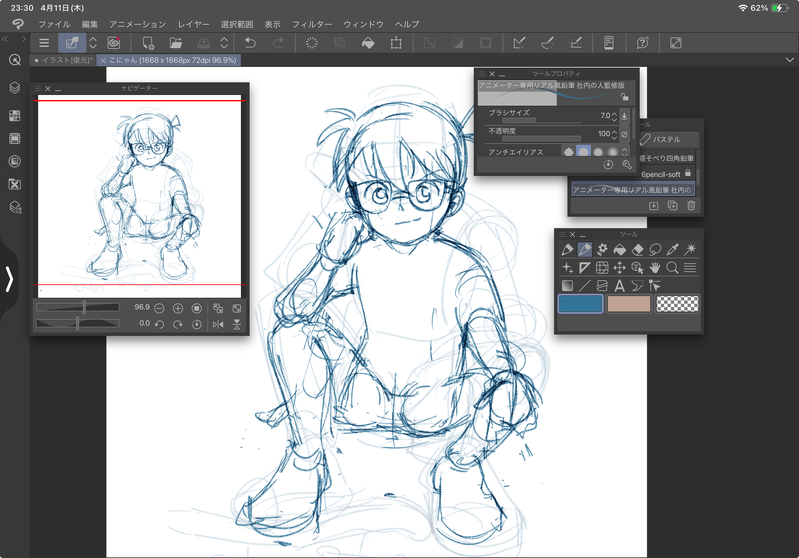Image resolution: width=799 pixels, height=558 pixels.
Task: Select the Hand pan tool
Action: pos(655,268)
